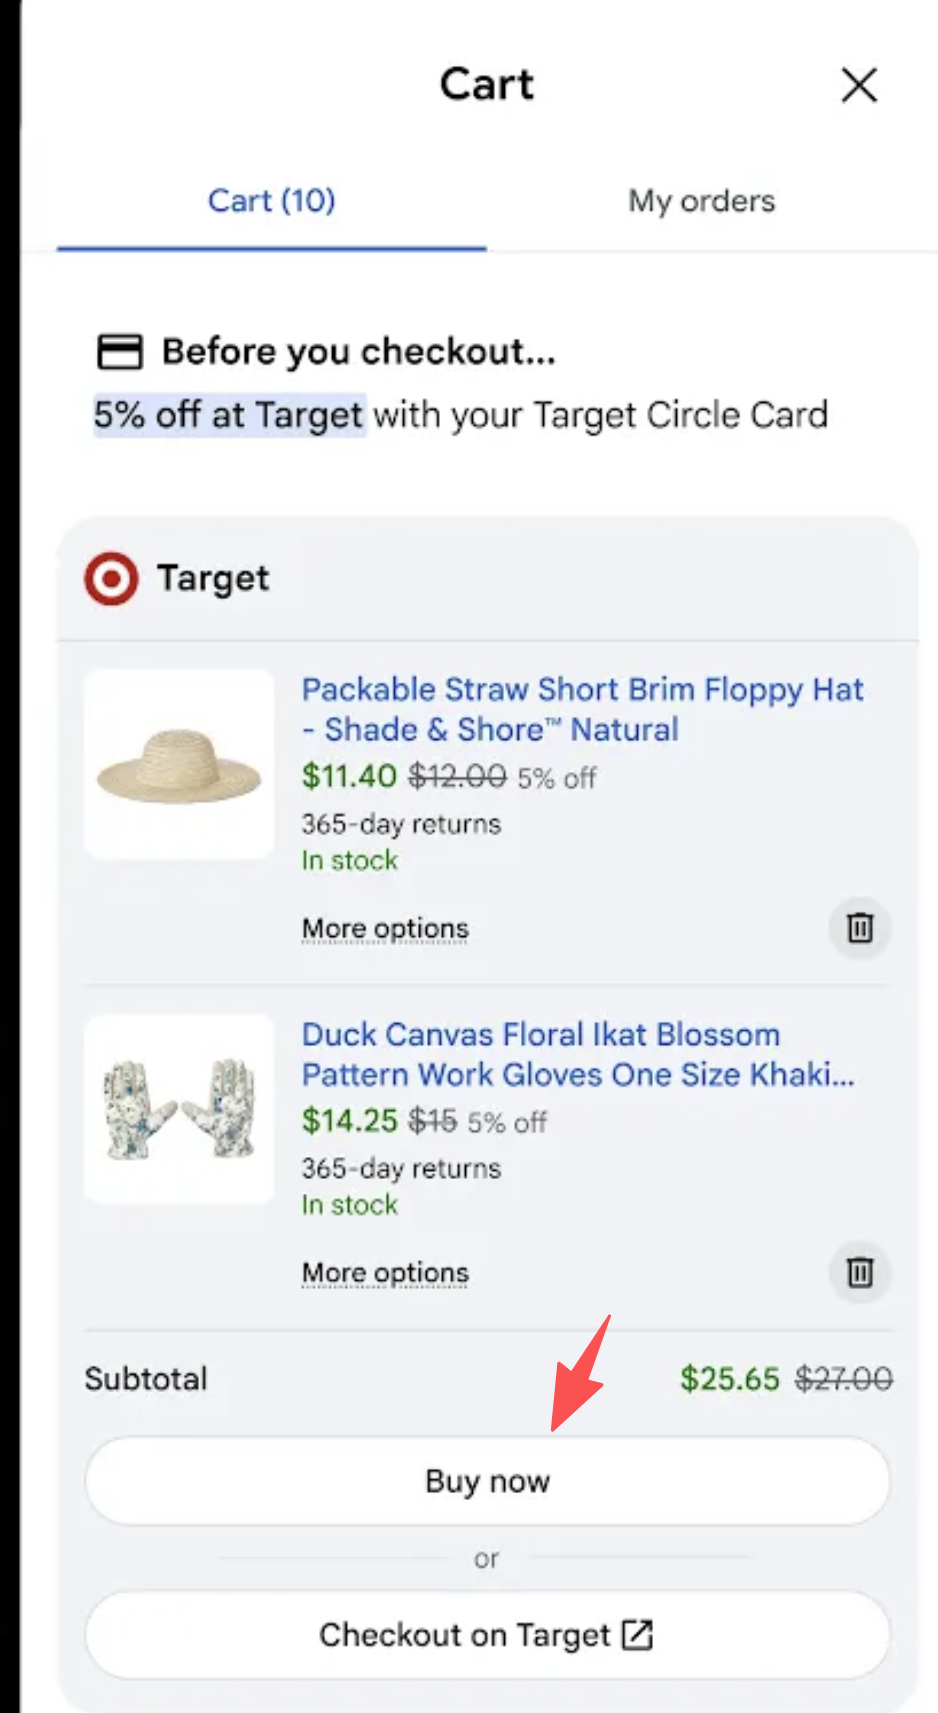938x1713 pixels.
Task: Open the Duck Canvas Floral Ikat Gloves link
Action: (x=578, y=1054)
